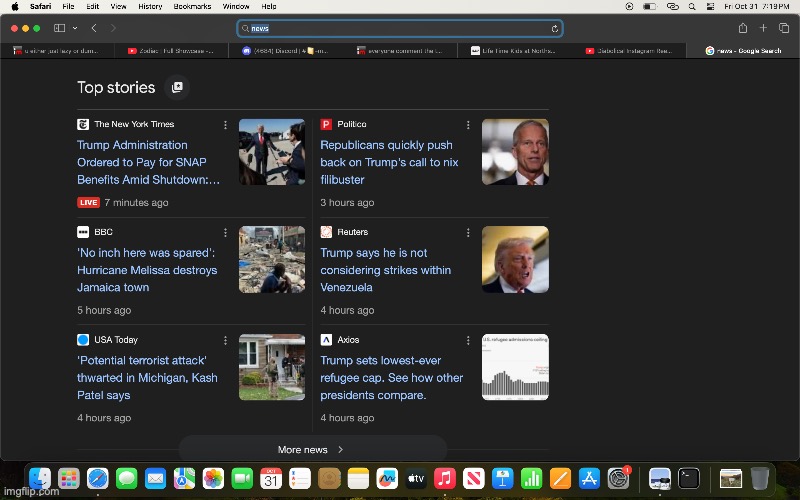Open three-dot options for New York Times story
Image resolution: width=800 pixels, height=500 pixels.
(225, 125)
